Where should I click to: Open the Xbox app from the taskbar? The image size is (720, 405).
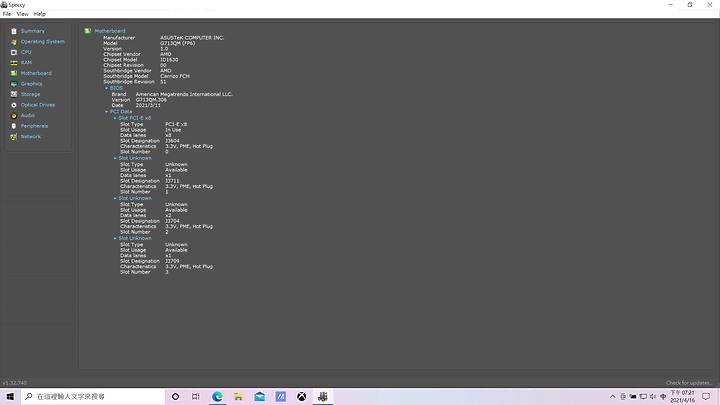[302, 396]
